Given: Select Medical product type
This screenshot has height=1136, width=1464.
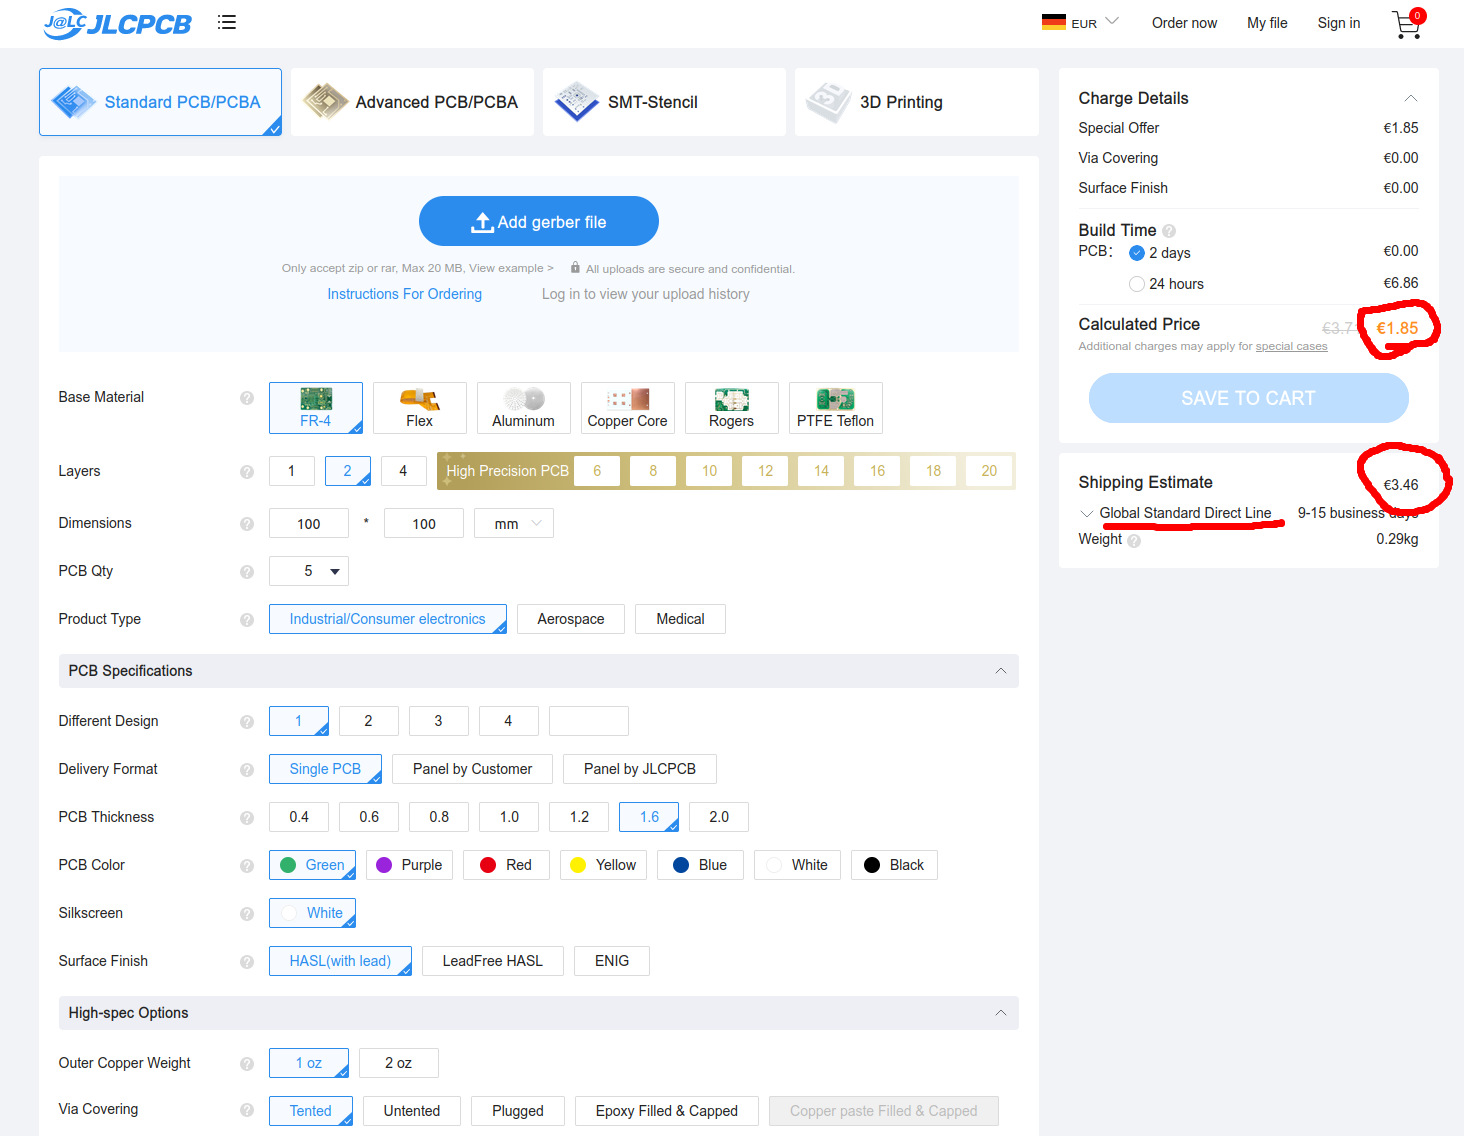Looking at the screenshot, I should (681, 619).
